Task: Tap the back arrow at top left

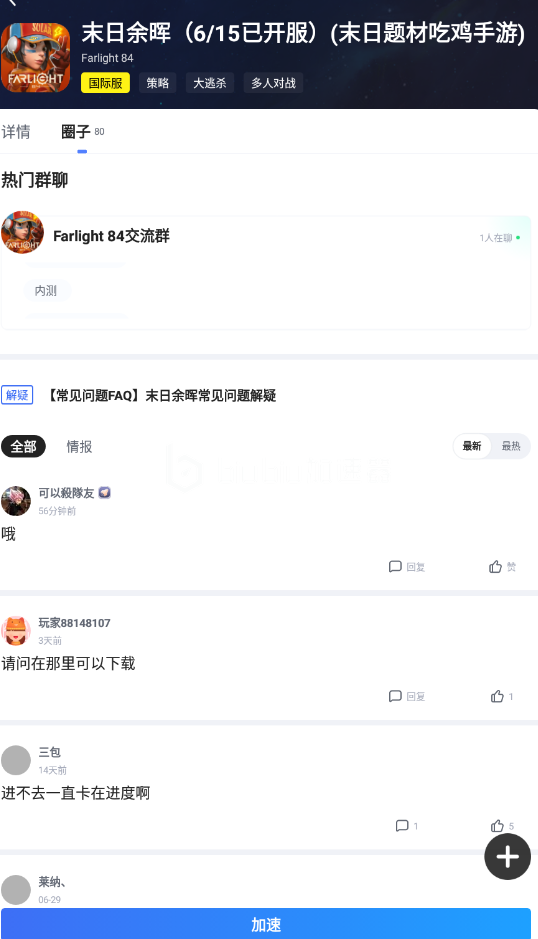Action: 11,3
